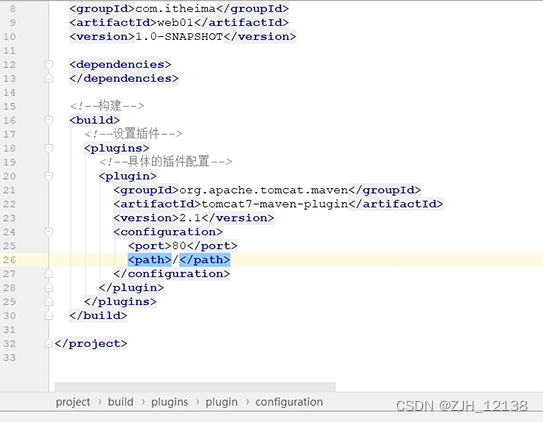Click the port value 80

point(179,246)
